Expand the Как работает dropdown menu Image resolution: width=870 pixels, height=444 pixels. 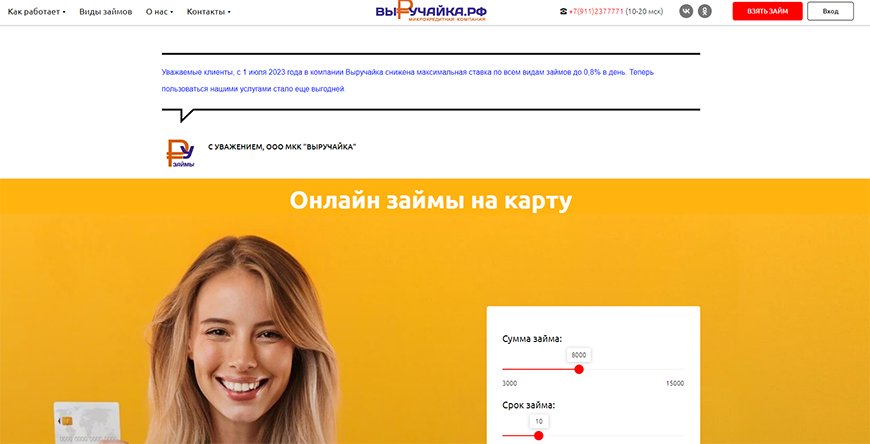coord(37,12)
